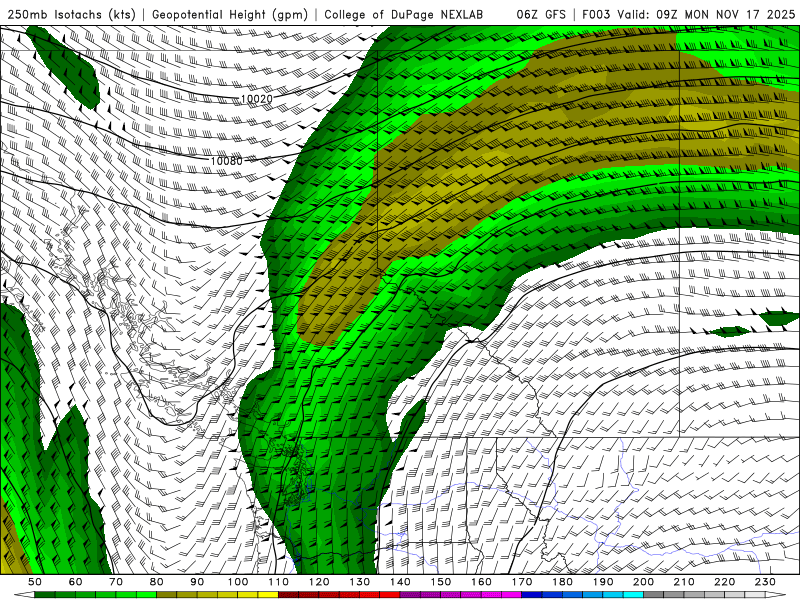Viewport: 800px width, 600px height.
Task: Select the dark red swatch just after 110
Action: (288, 595)
